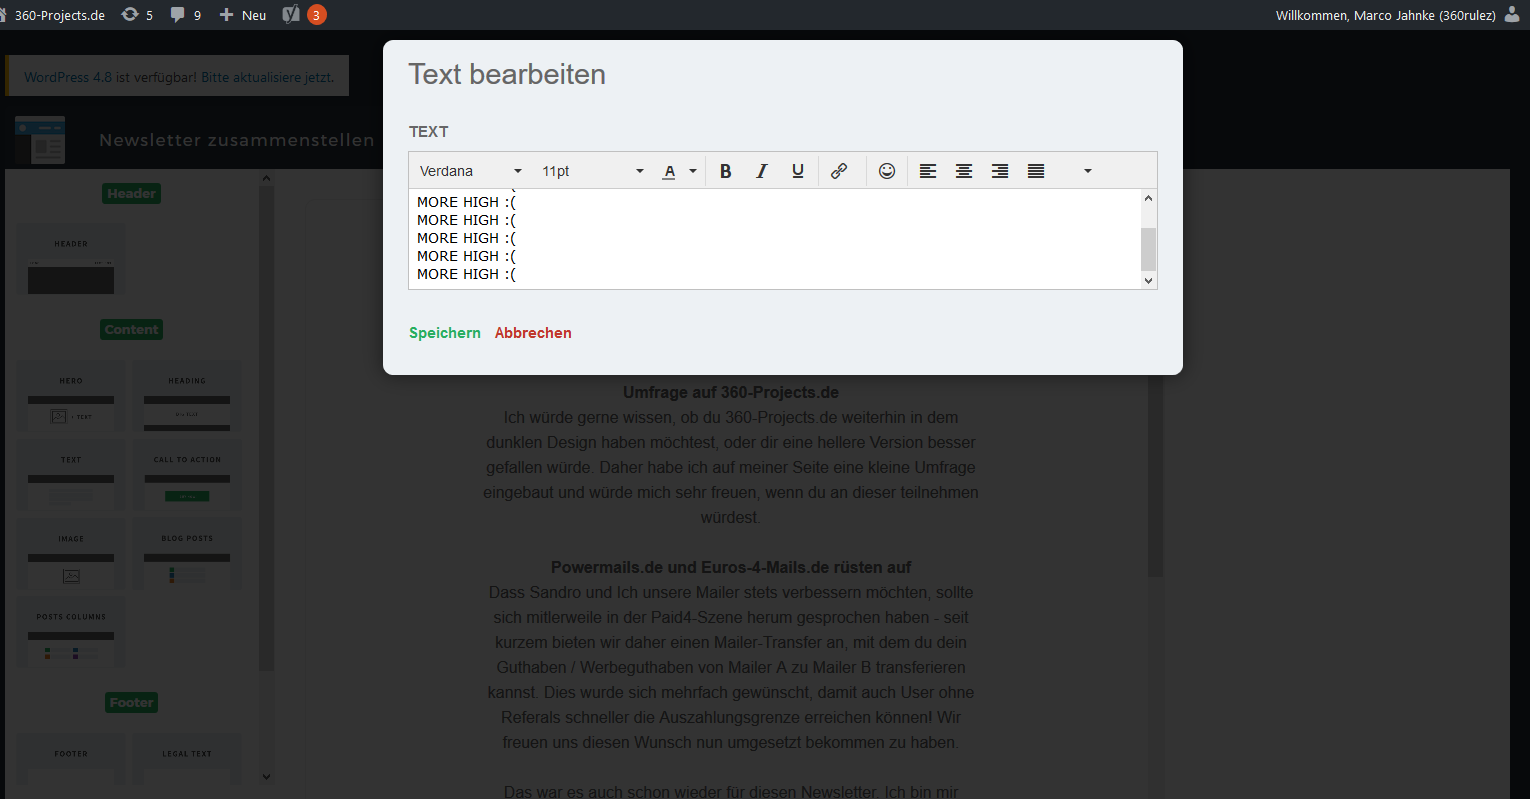
Task: Save changes with Speichern
Action: [x=445, y=333]
